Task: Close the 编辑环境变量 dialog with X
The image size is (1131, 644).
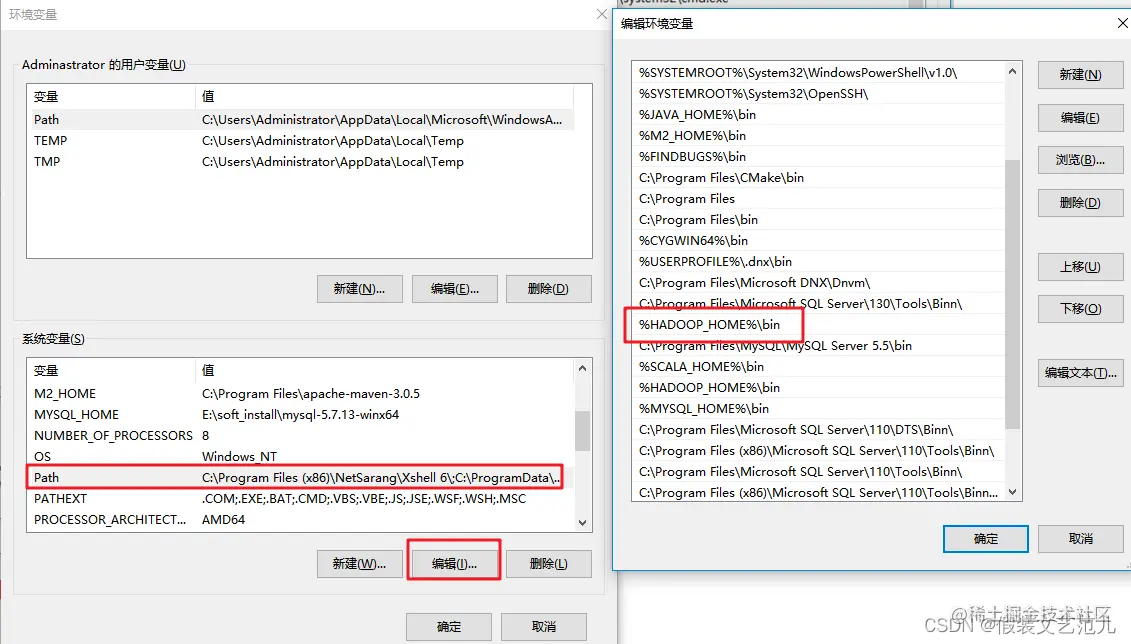Action: pos(1122,23)
